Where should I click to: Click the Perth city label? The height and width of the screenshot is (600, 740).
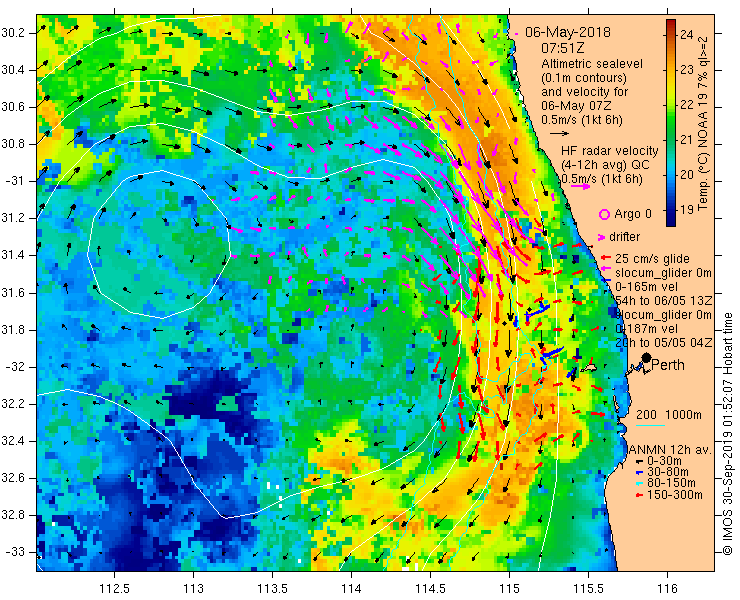click(668, 365)
